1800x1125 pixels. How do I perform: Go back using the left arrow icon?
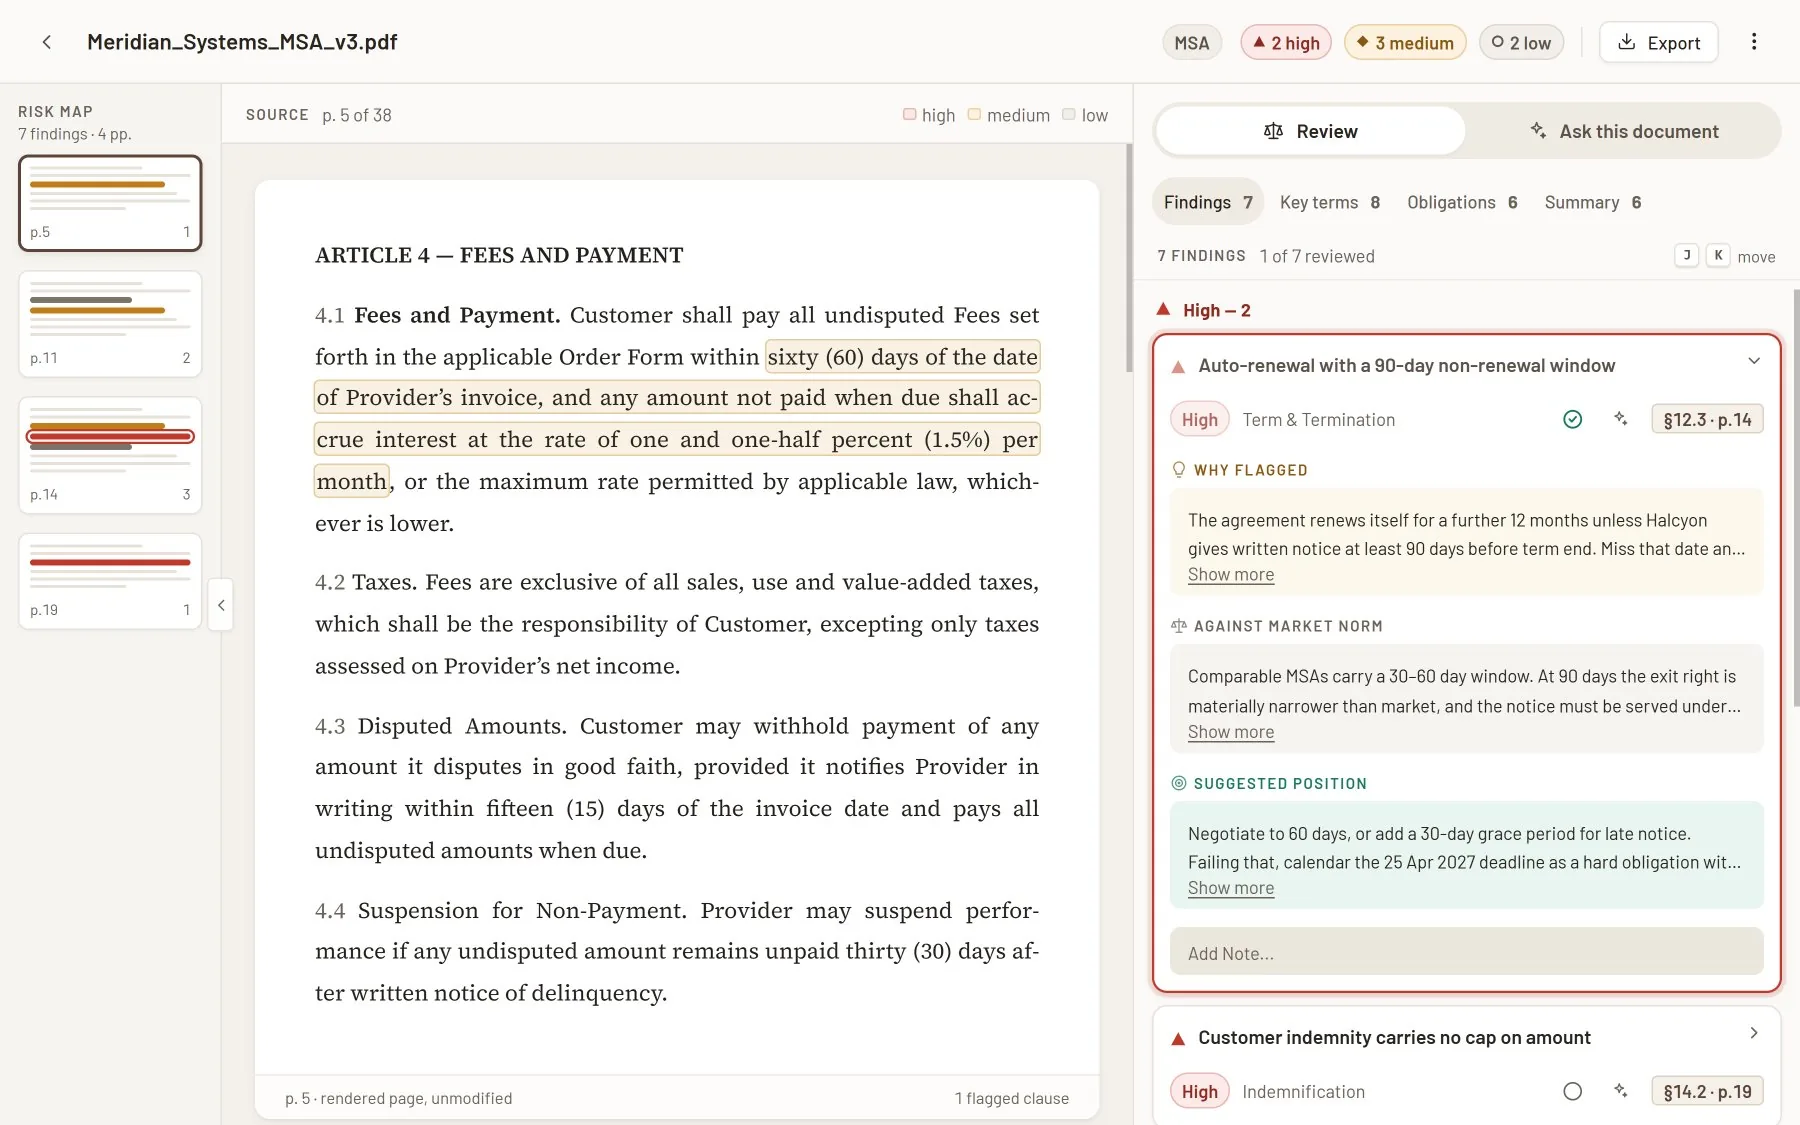pyautogui.click(x=46, y=42)
